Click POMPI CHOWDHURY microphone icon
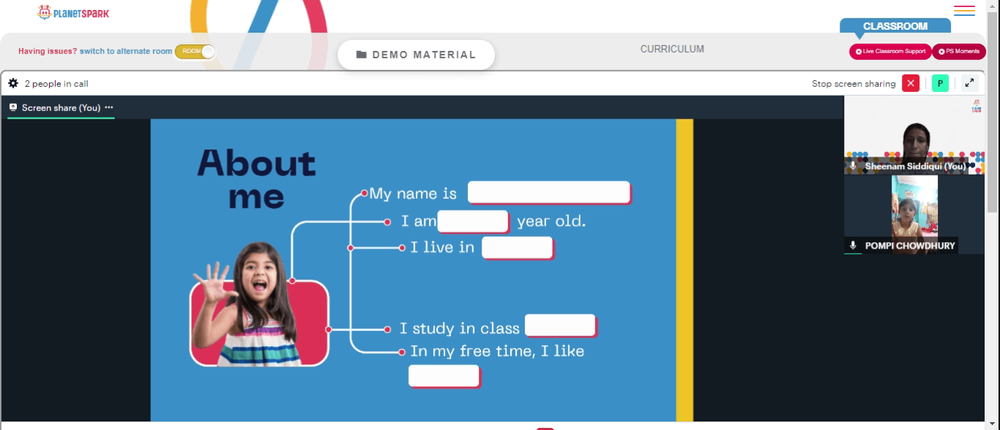This screenshot has height=430, width=1000. coord(853,246)
